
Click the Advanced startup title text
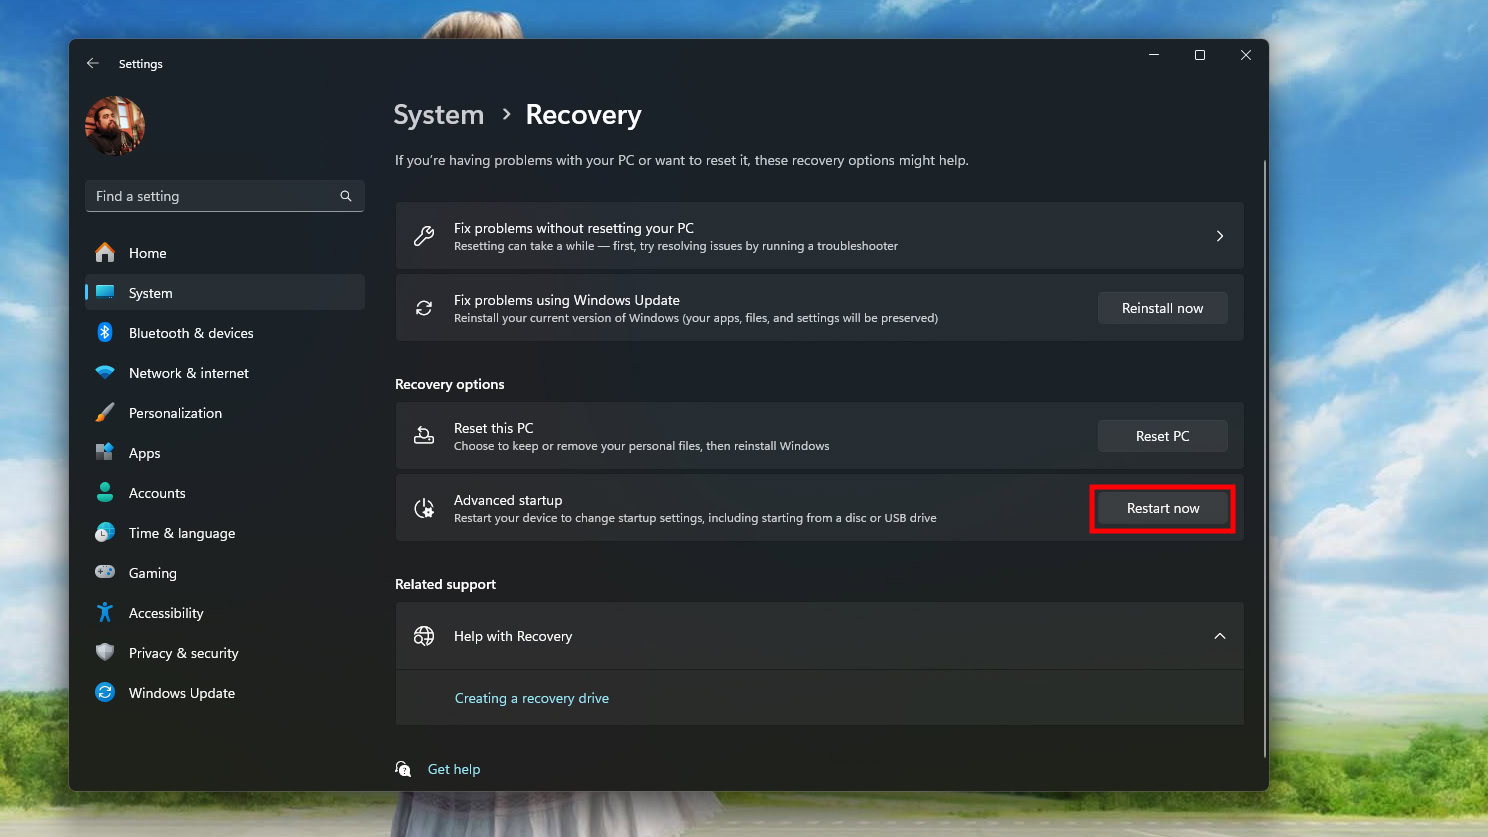pos(508,500)
